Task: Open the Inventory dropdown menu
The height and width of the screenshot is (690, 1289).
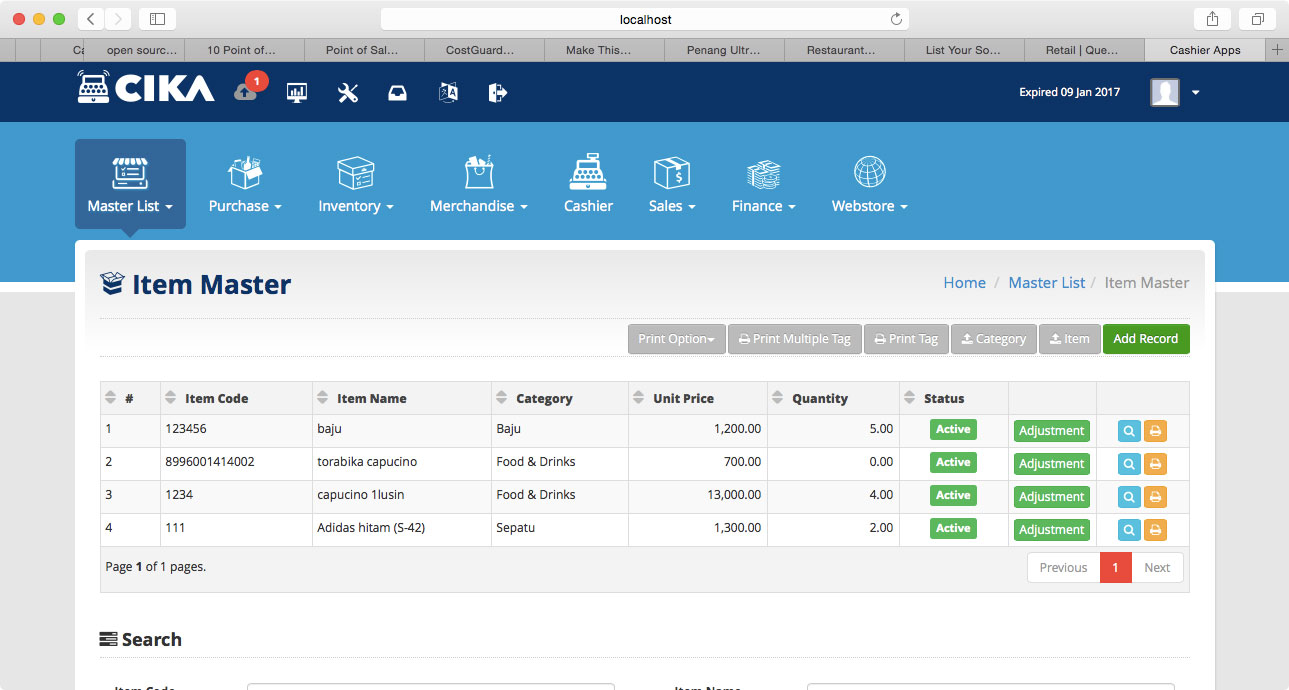Action: (x=355, y=185)
